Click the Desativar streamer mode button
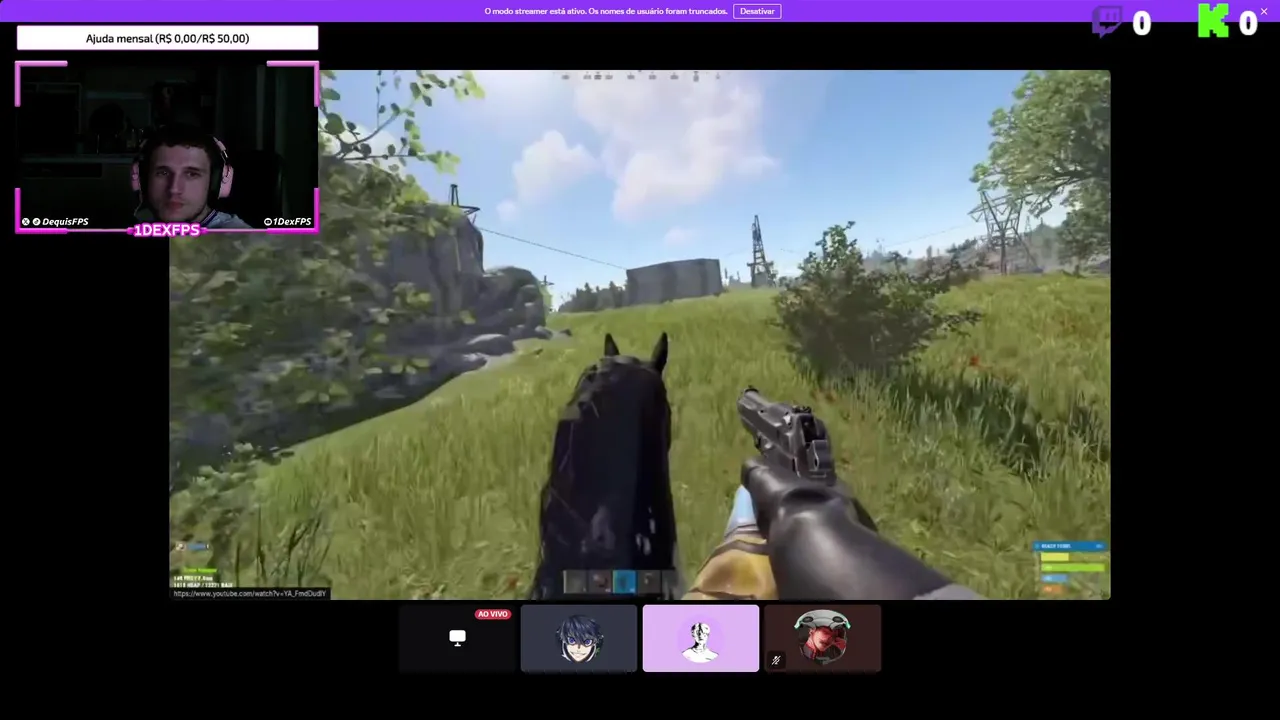The width and height of the screenshot is (1280, 720). (757, 11)
